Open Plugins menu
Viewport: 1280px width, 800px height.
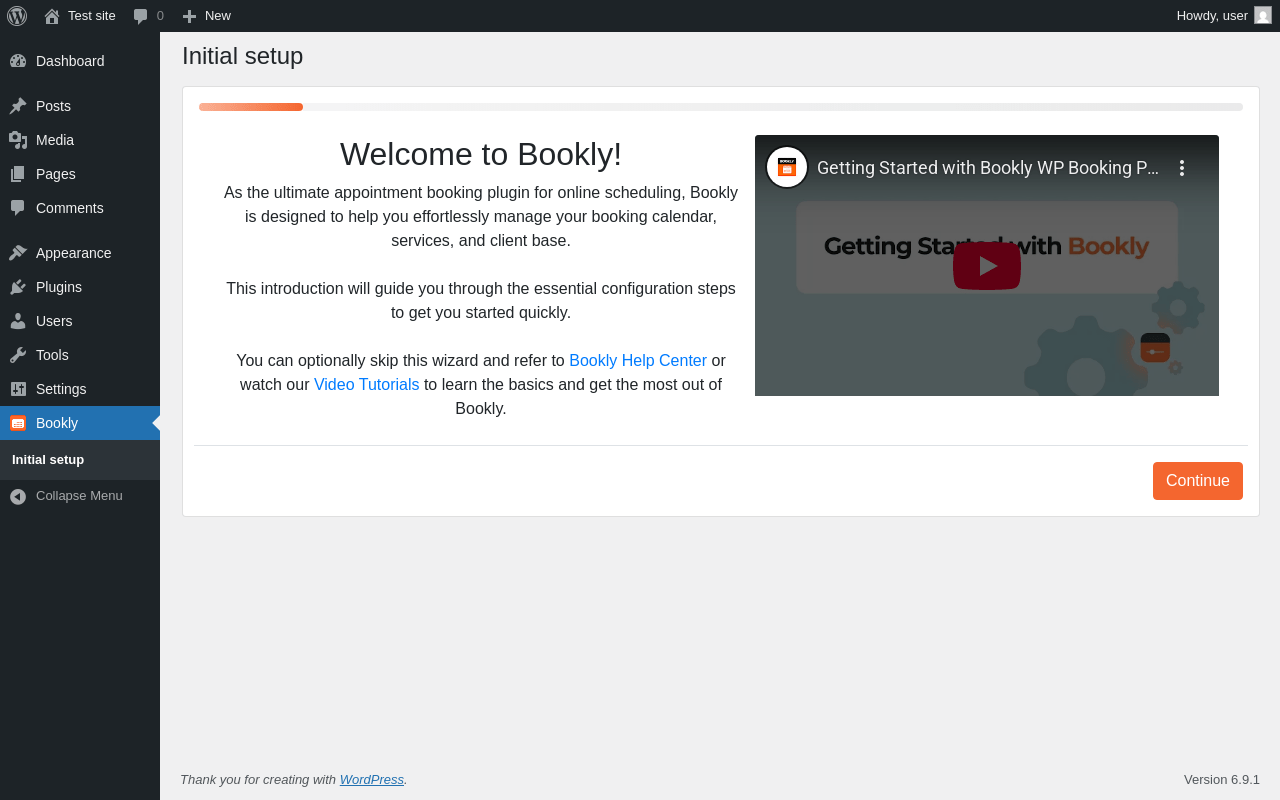click(59, 287)
